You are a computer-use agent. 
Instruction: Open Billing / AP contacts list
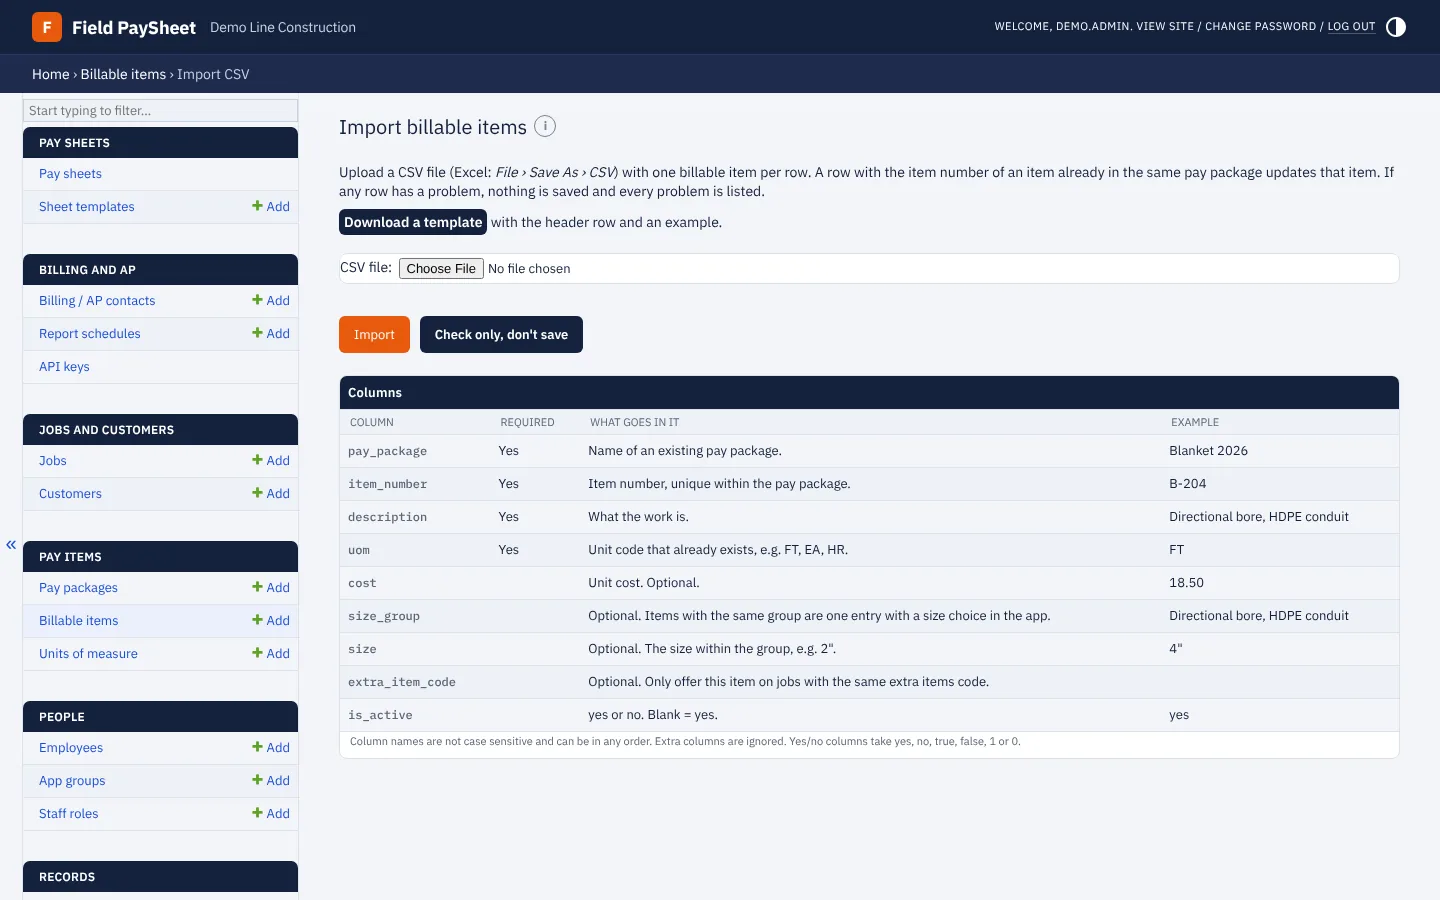point(97,301)
